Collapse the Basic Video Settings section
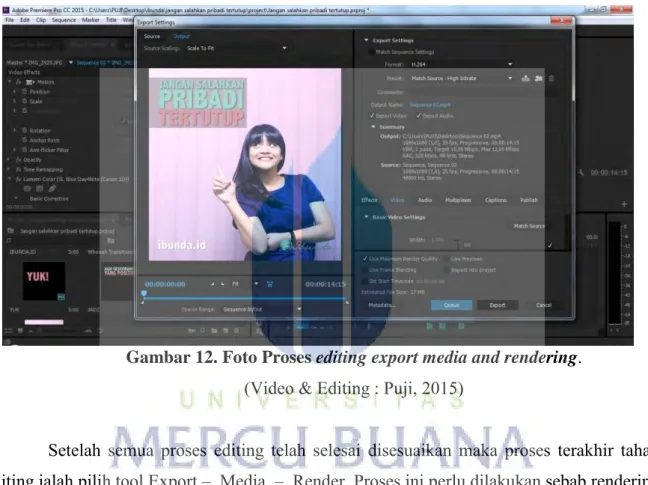648x485 pixels. click(366, 217)
